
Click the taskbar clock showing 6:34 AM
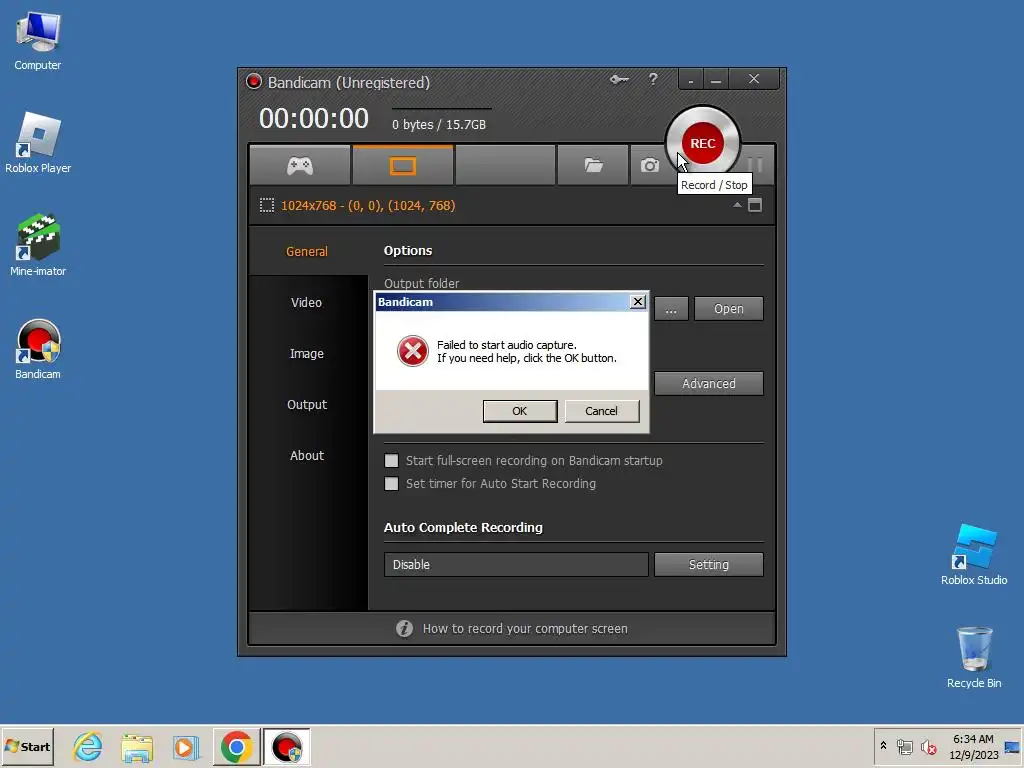point(974,746)
